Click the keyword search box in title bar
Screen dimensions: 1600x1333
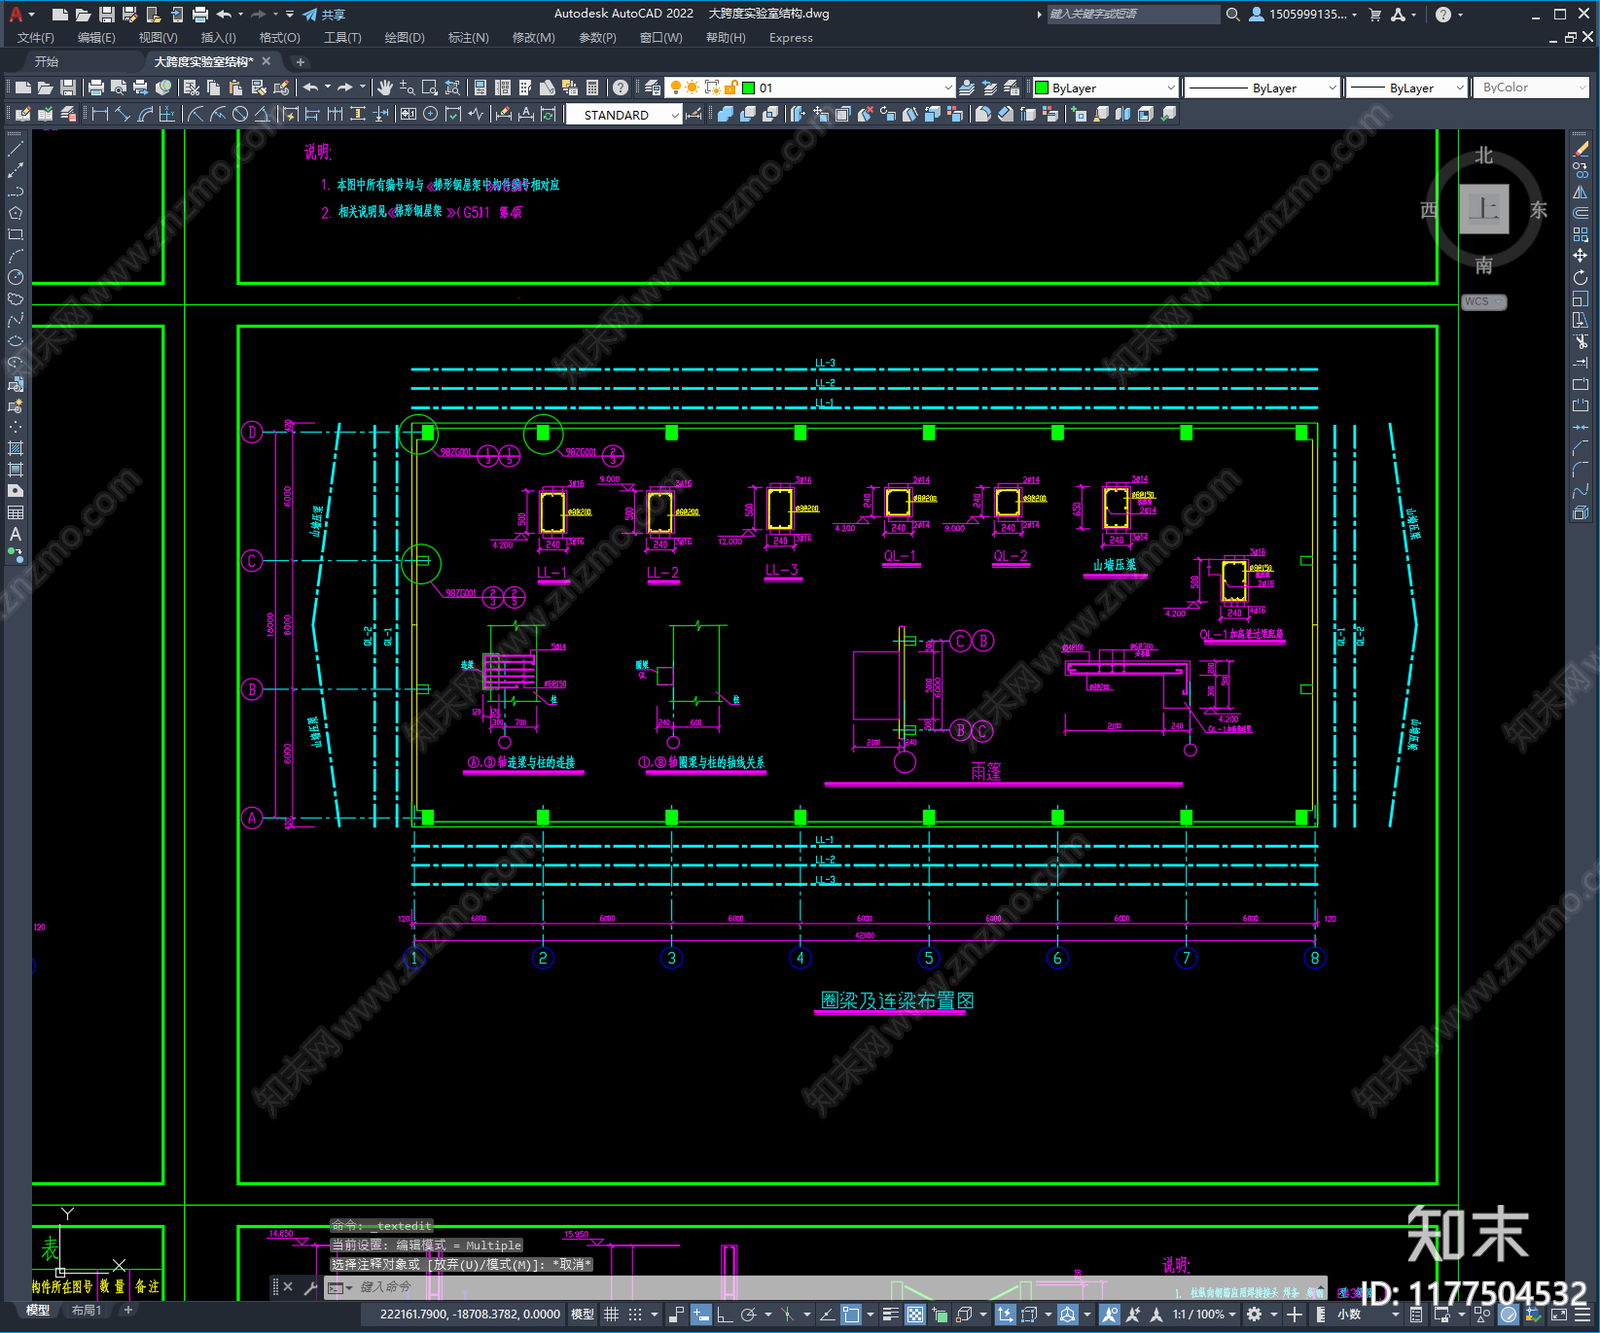tap(1133, 14)
